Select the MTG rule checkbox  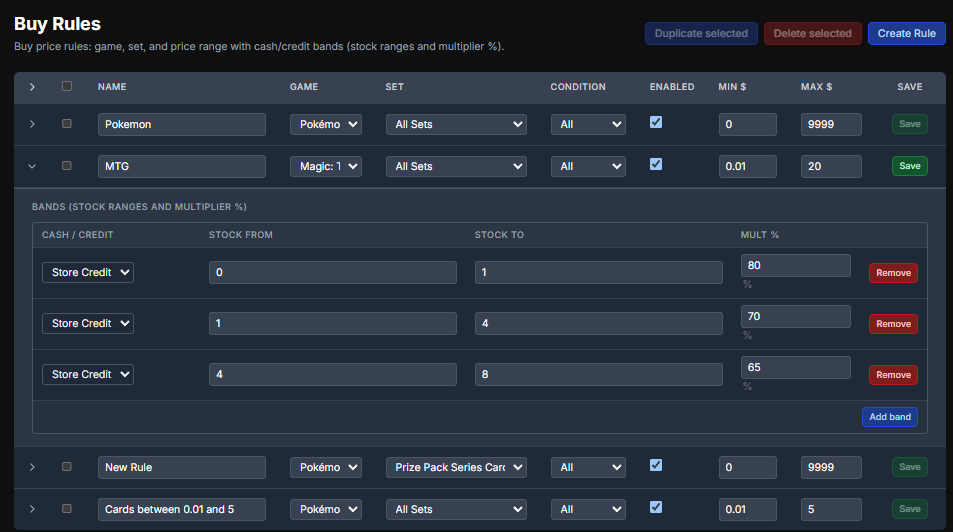coord(67,165)
